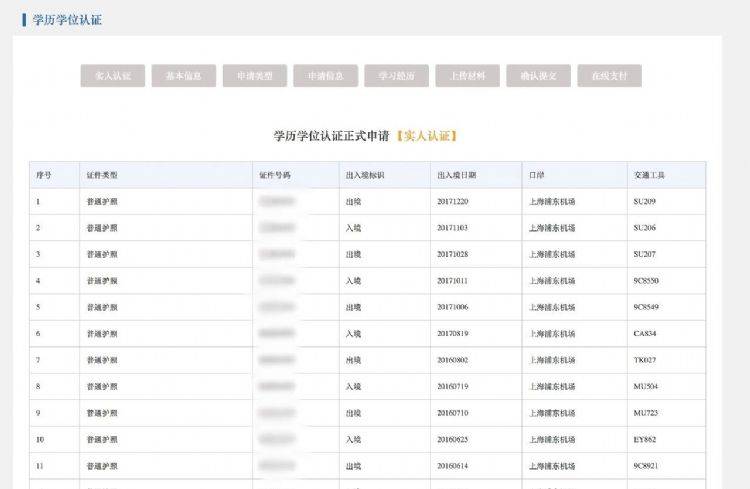Click the 确认提交 step button
This screenshot has height=489, width=750.
(538, 76)
